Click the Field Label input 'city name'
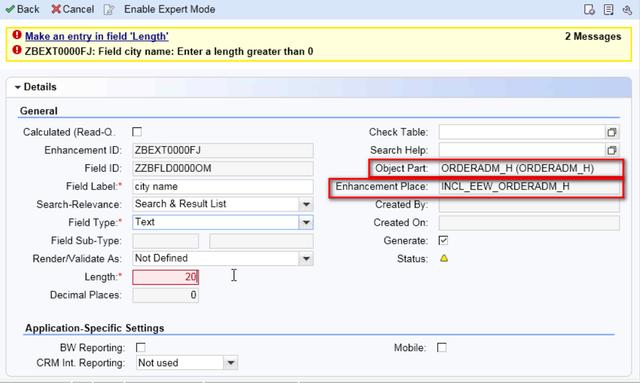Screen dimensions: 640x383 click(223, 187)
